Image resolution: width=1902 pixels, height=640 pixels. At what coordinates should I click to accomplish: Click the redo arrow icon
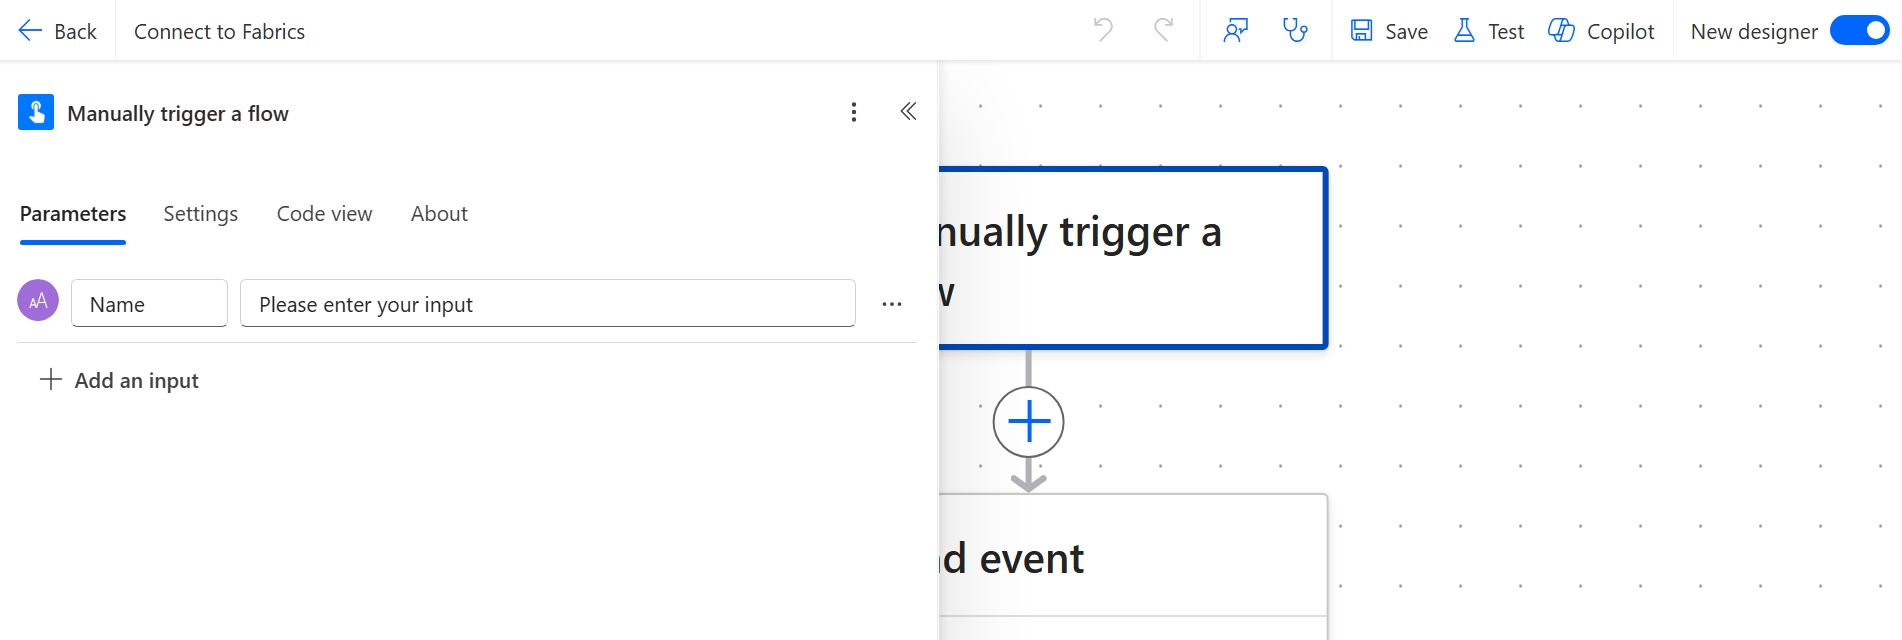coord(1163,30)
